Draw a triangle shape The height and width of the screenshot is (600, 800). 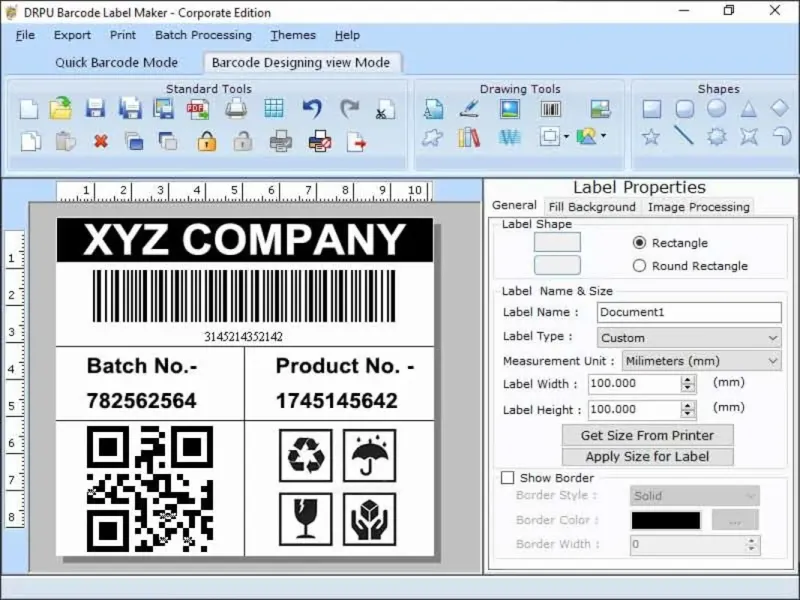tap(748, 109)
